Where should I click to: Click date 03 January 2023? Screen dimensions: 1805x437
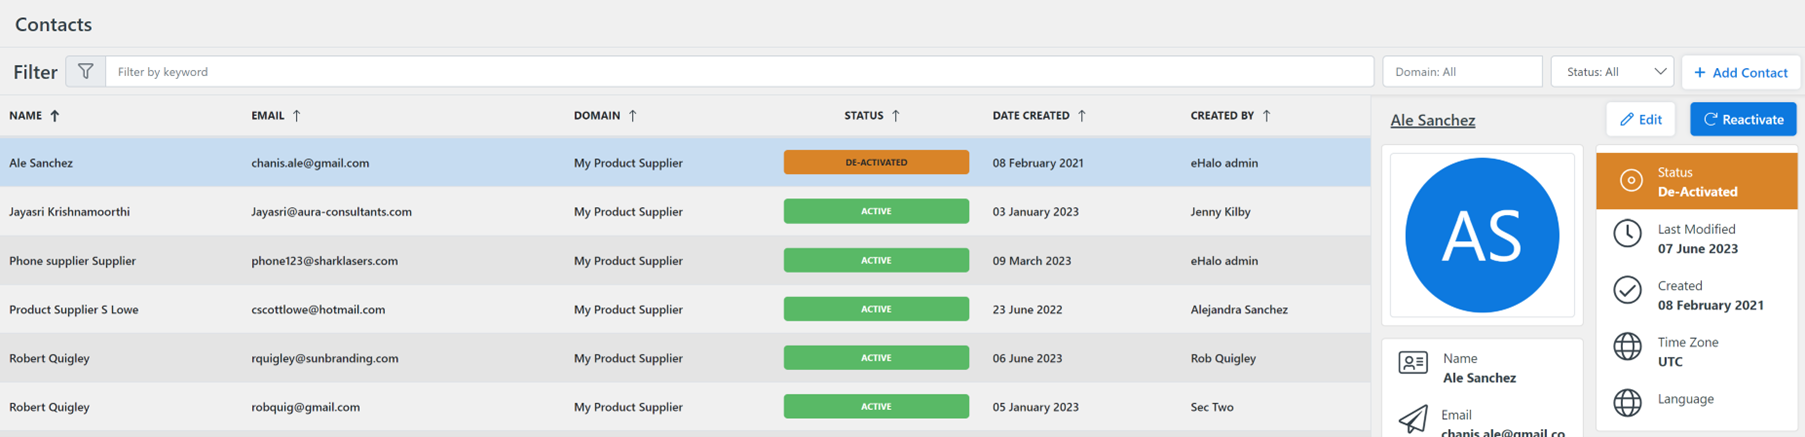[x=1036, y=212]
